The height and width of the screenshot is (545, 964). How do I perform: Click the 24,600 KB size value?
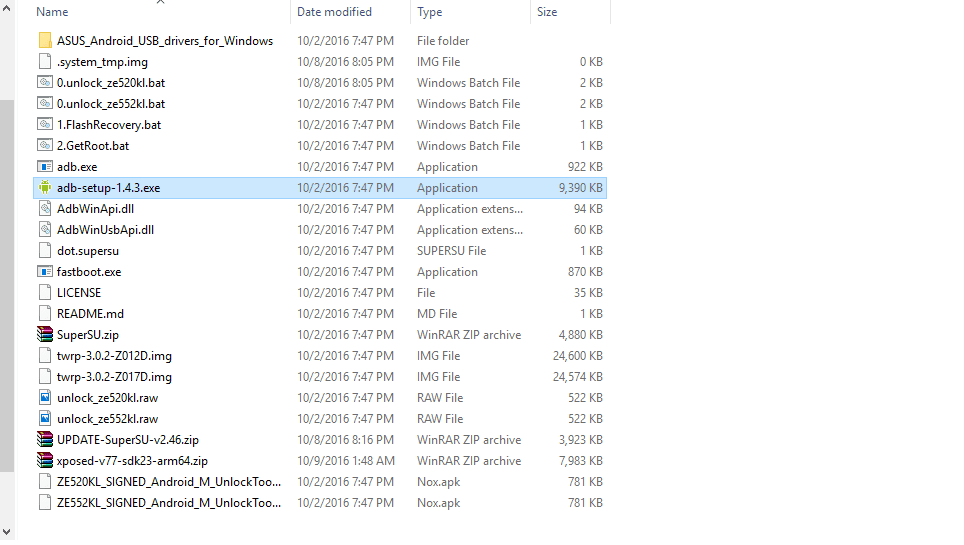point(577,356)
